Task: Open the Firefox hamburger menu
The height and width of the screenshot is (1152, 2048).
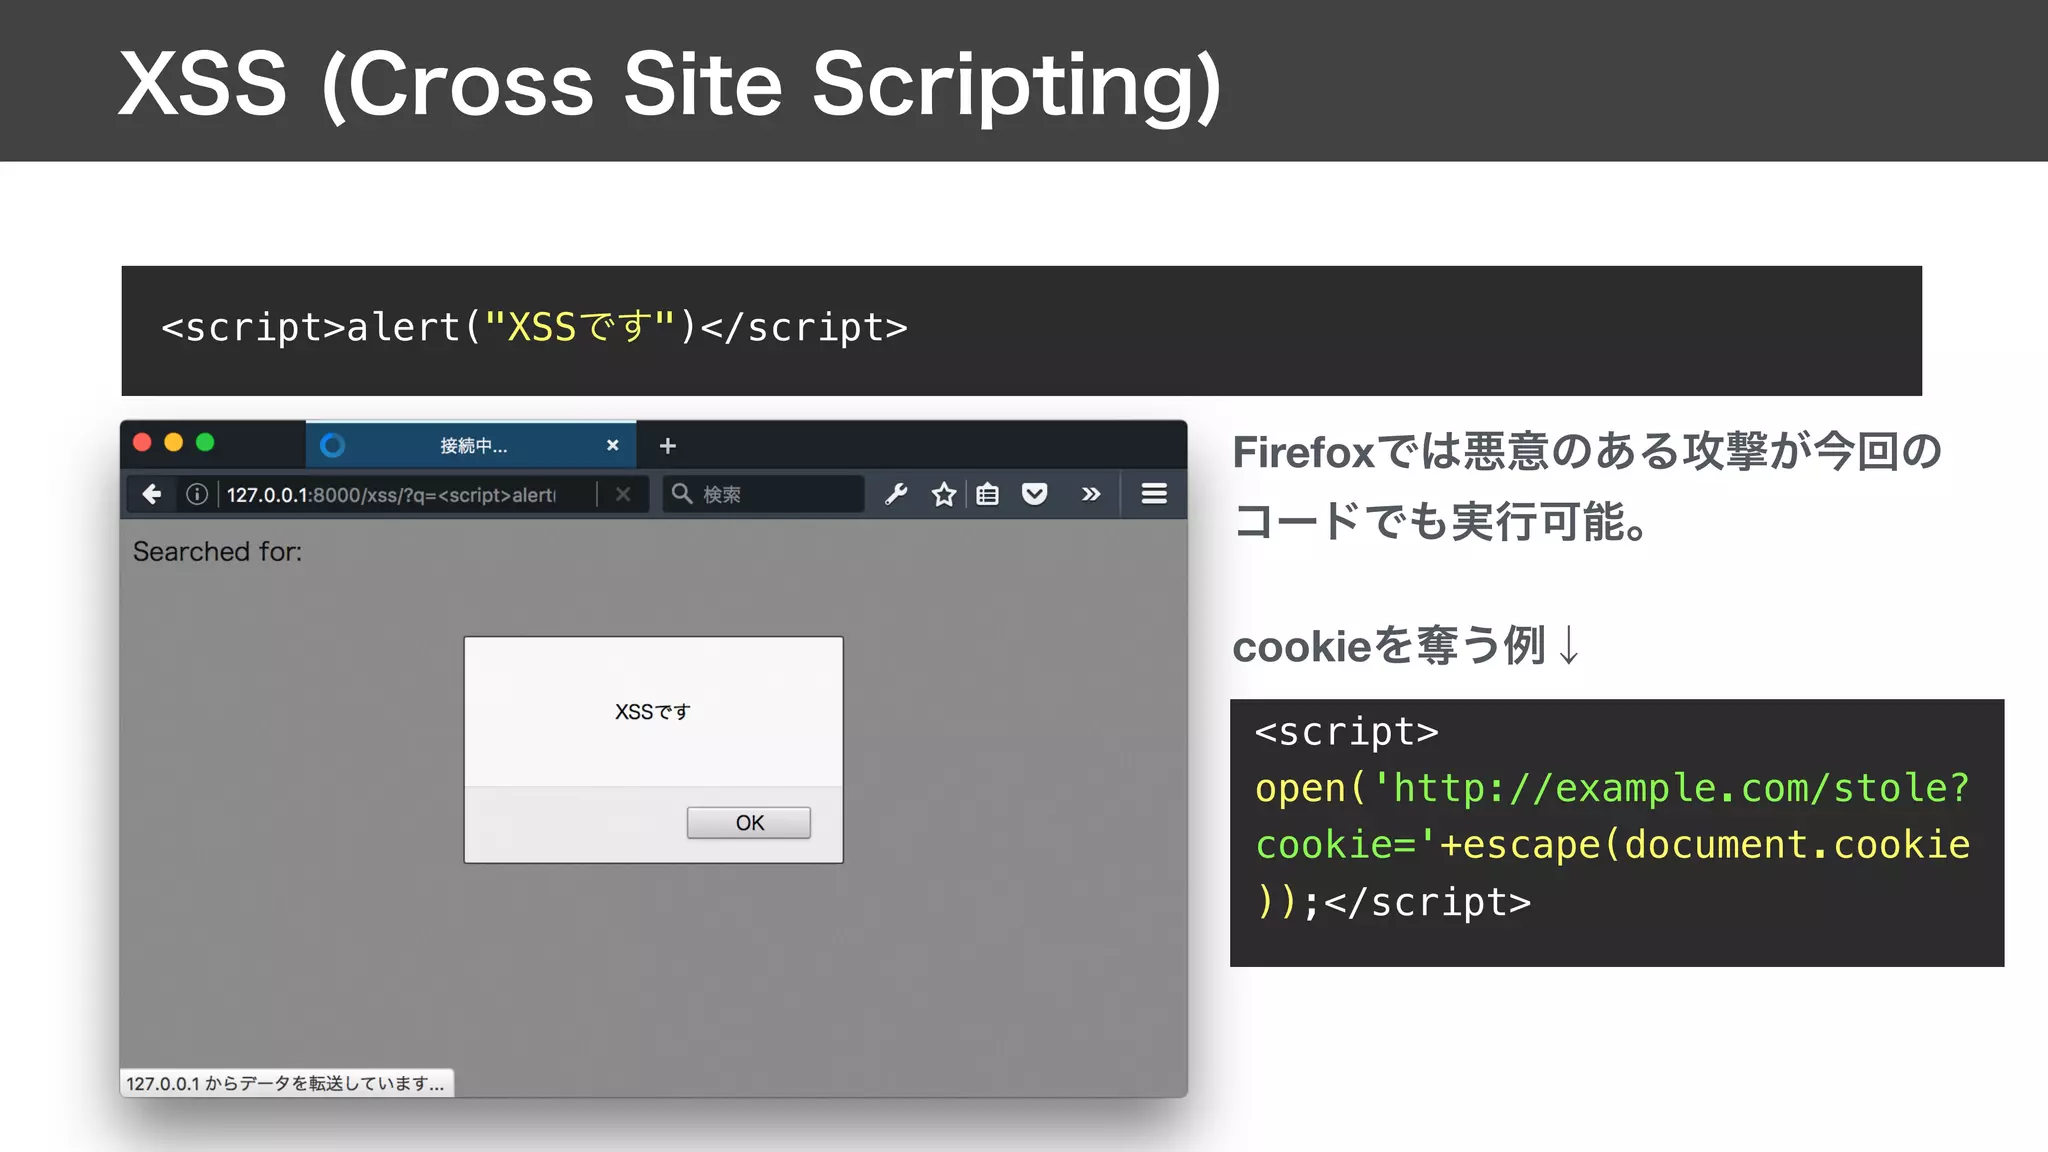Action: pyautogui.click(x=1154, y=494)
